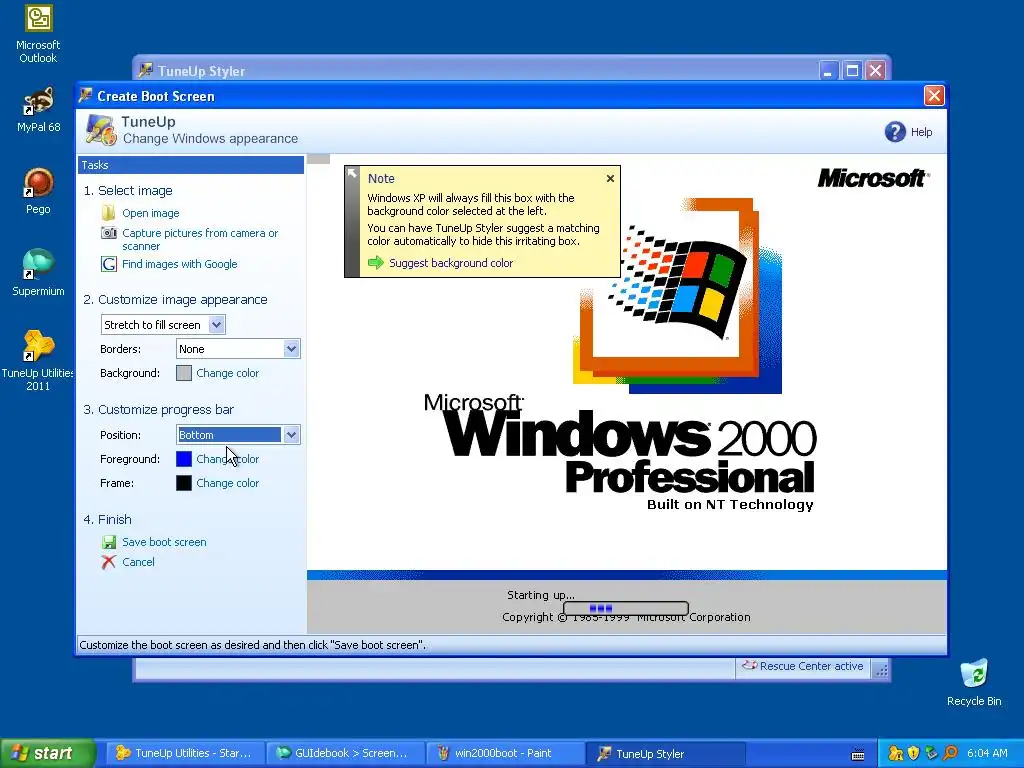Click Find images with Google link
Viewport: 1024px width, 768px height.
(x=180, y=264)
